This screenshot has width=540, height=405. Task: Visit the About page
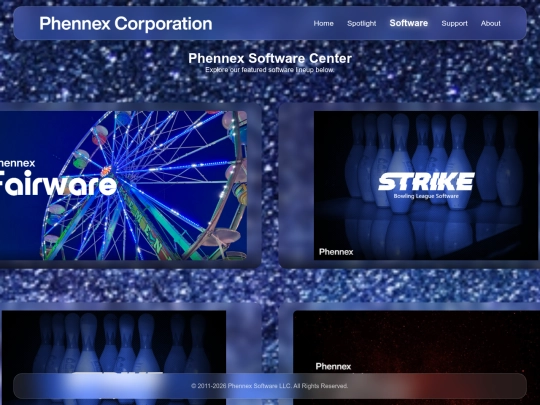[491, 23]
